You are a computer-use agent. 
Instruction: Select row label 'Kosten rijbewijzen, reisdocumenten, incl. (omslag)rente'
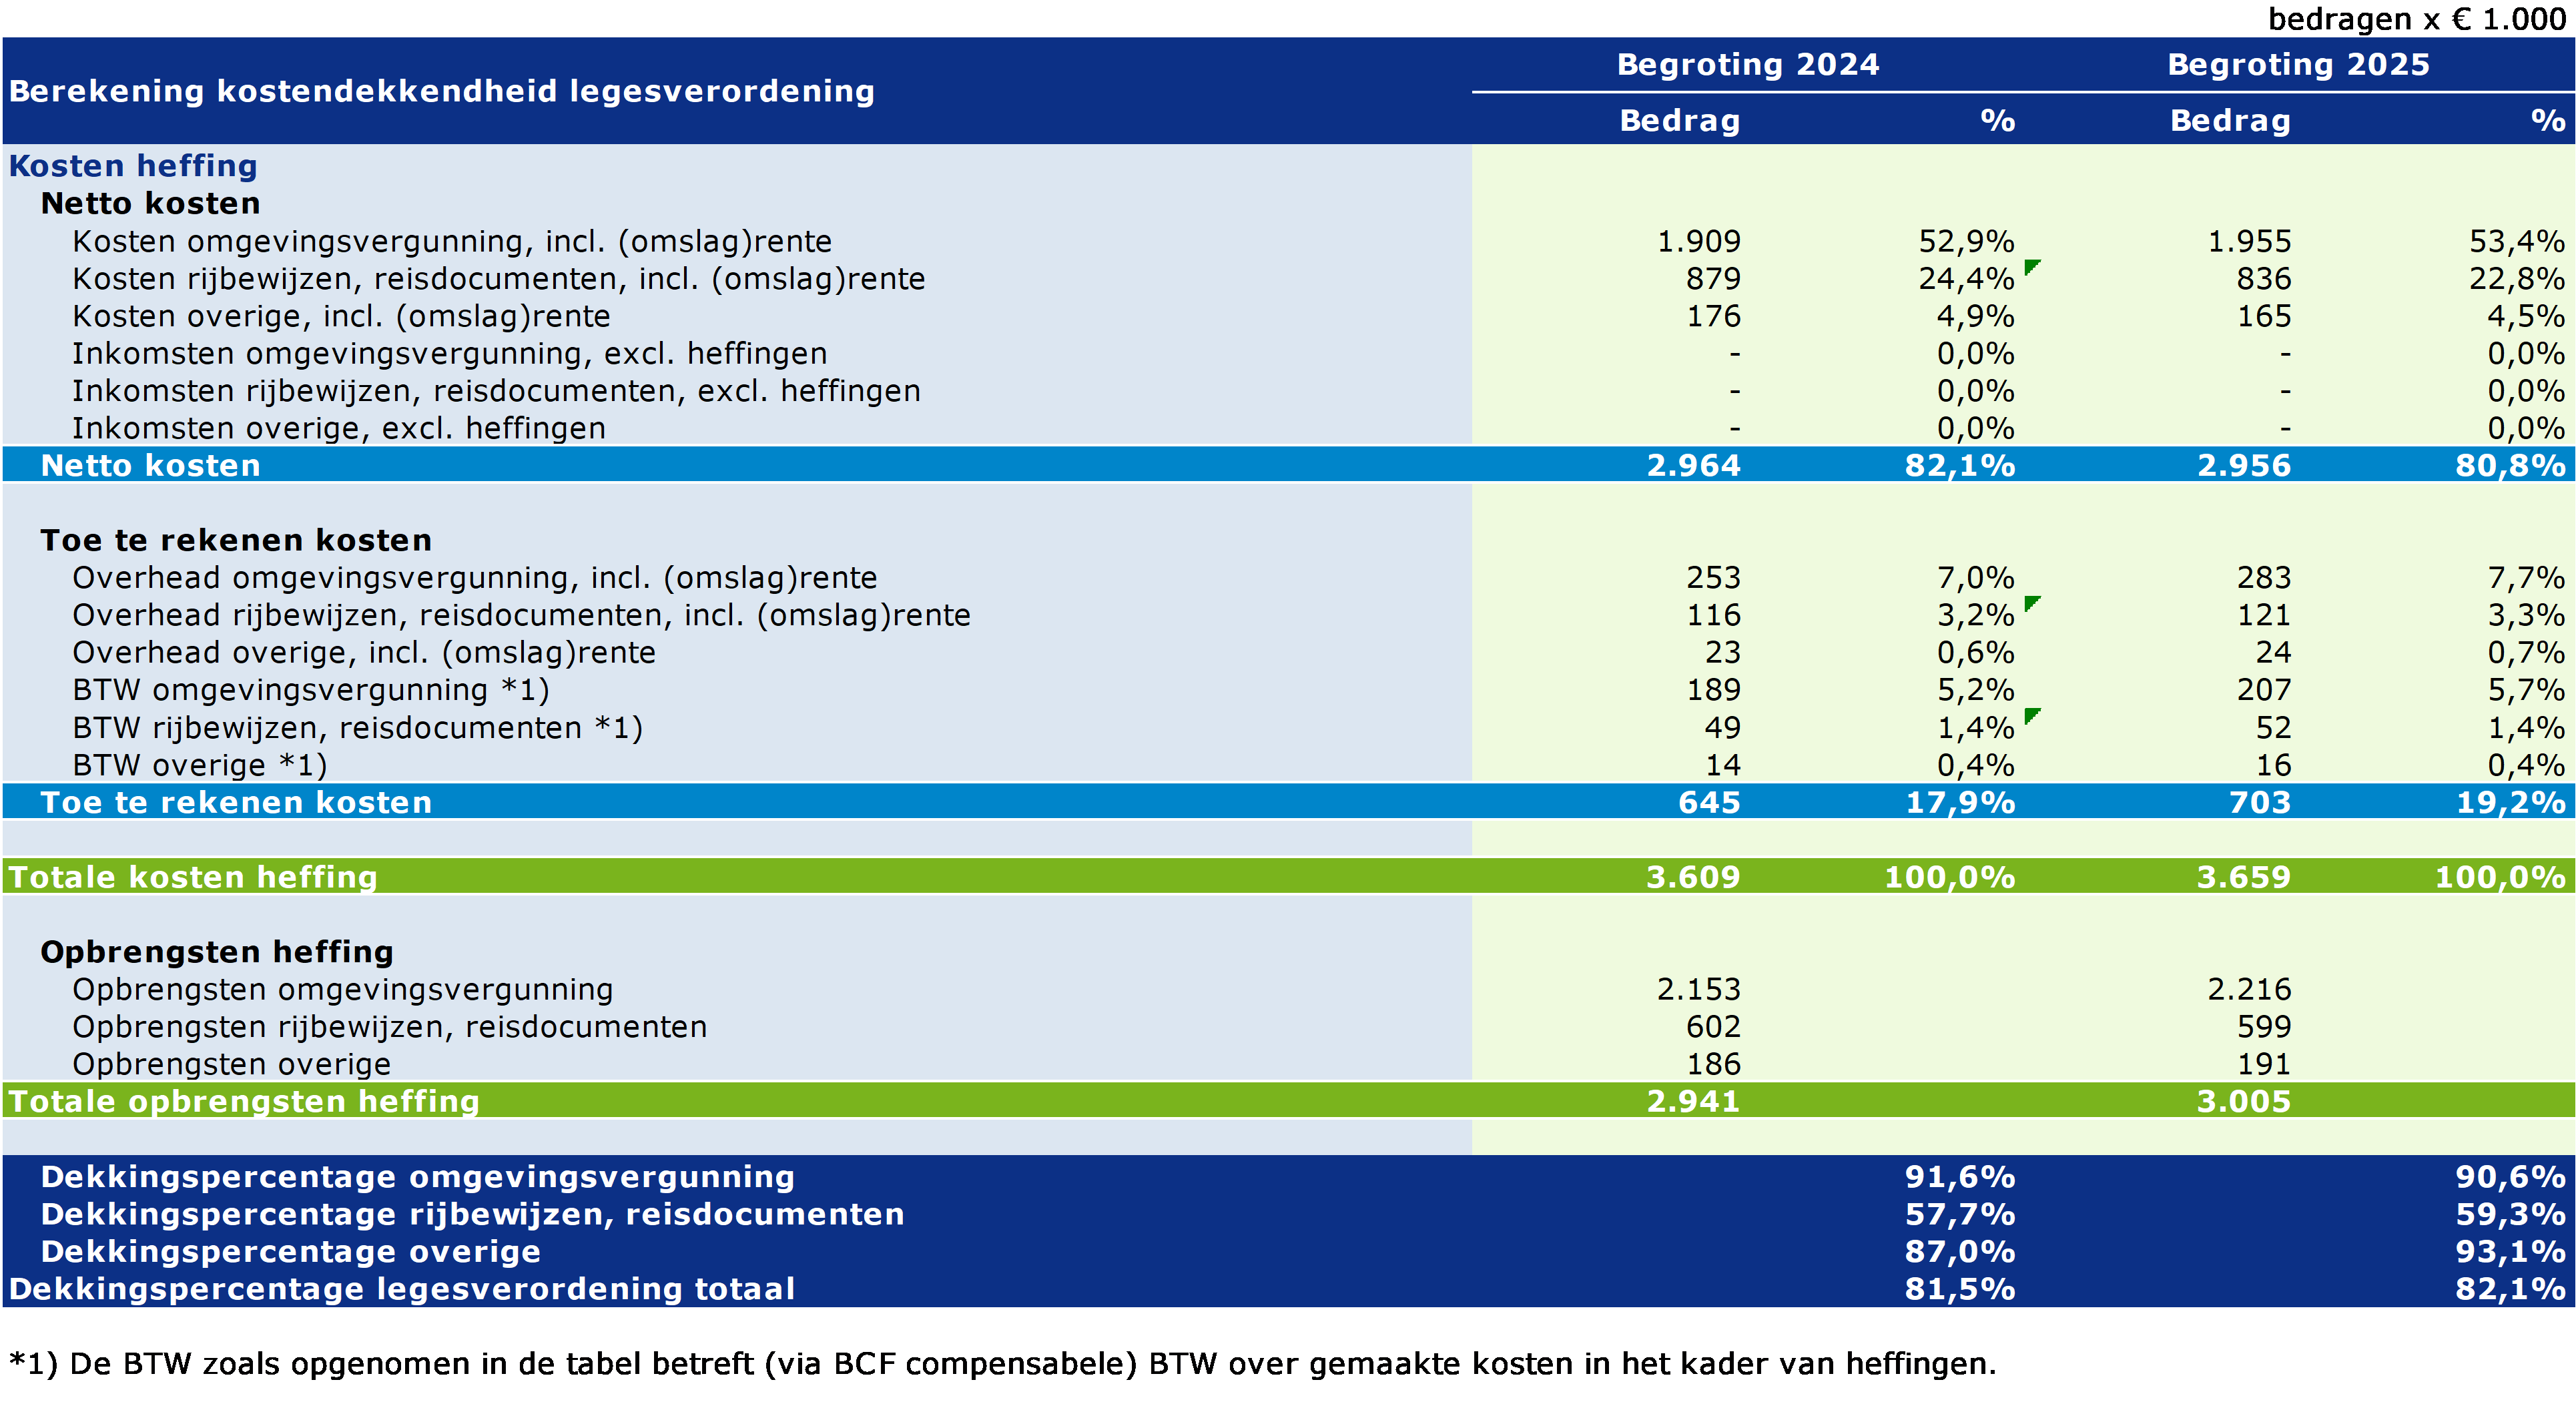[x=498, y=279]
